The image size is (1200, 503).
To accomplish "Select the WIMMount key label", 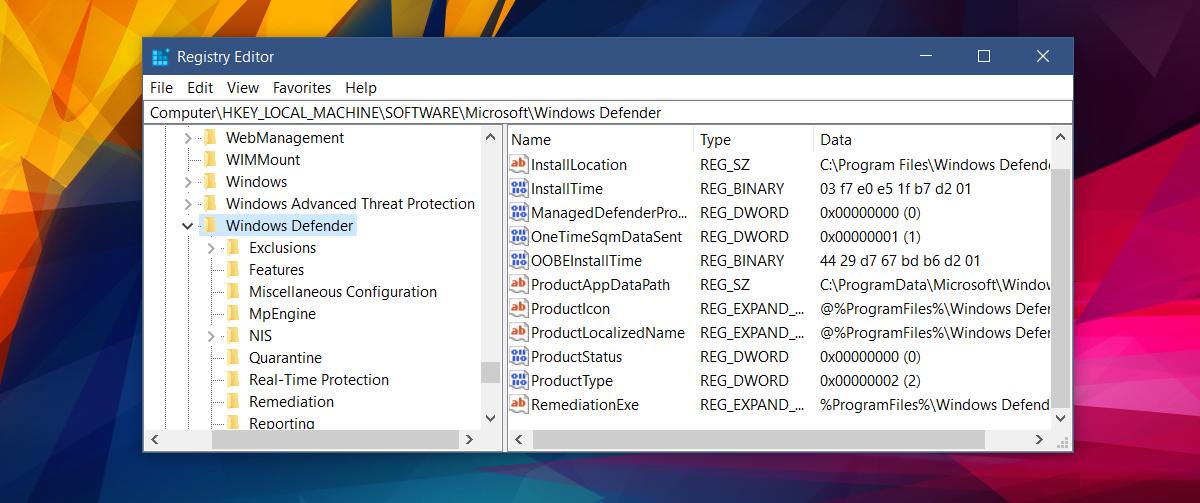I will pos(263,160).
